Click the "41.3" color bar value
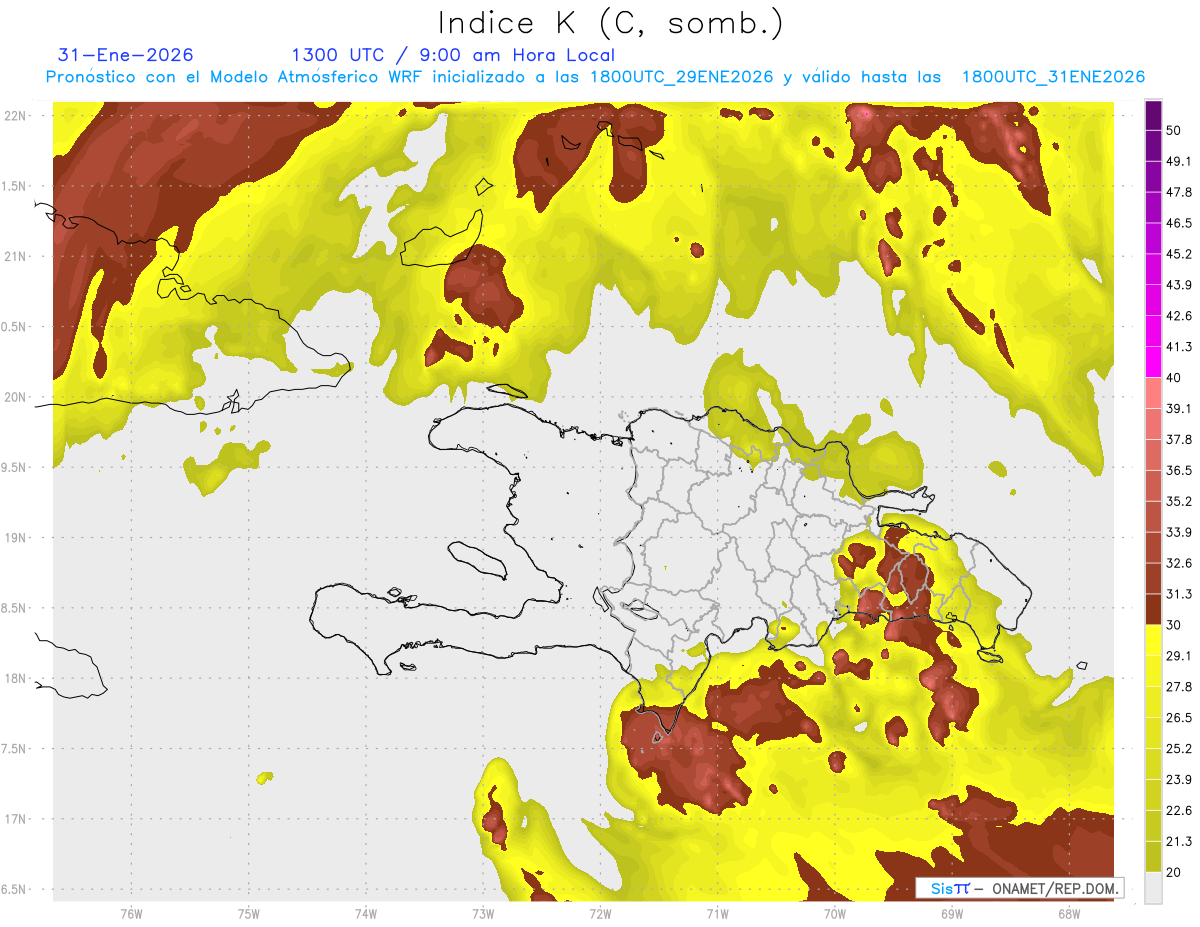 click(x=1179, y=347)
